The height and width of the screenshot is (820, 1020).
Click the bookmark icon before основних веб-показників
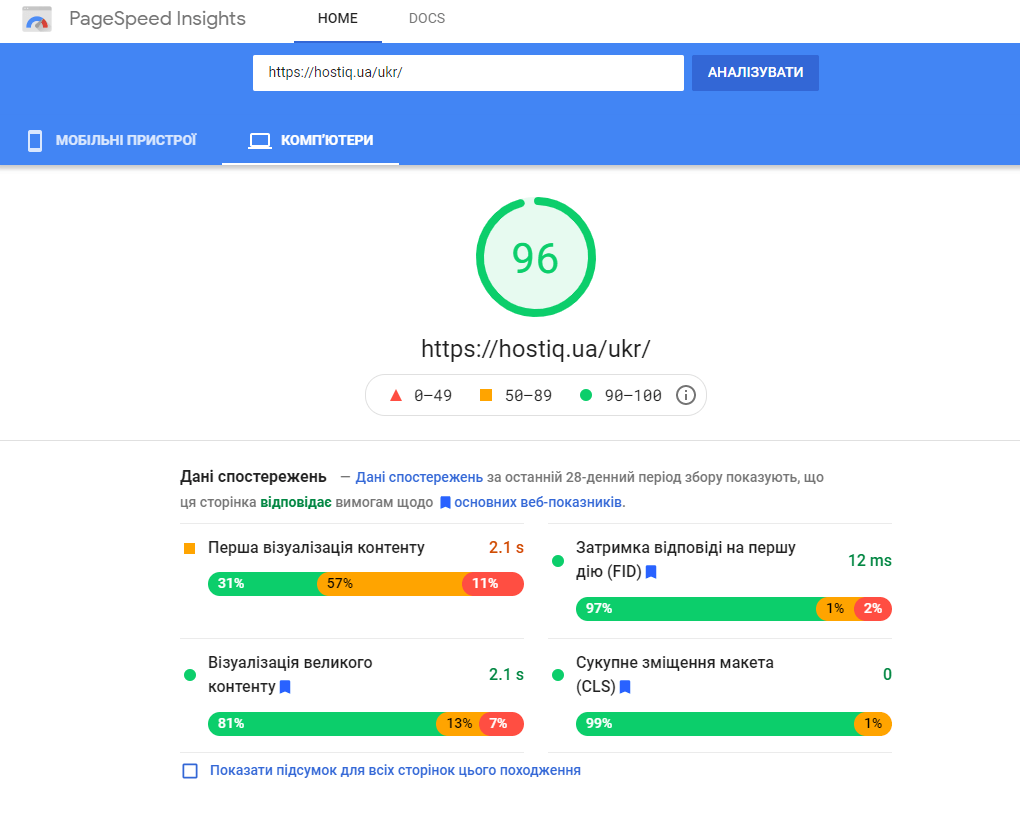pos(445,502)
